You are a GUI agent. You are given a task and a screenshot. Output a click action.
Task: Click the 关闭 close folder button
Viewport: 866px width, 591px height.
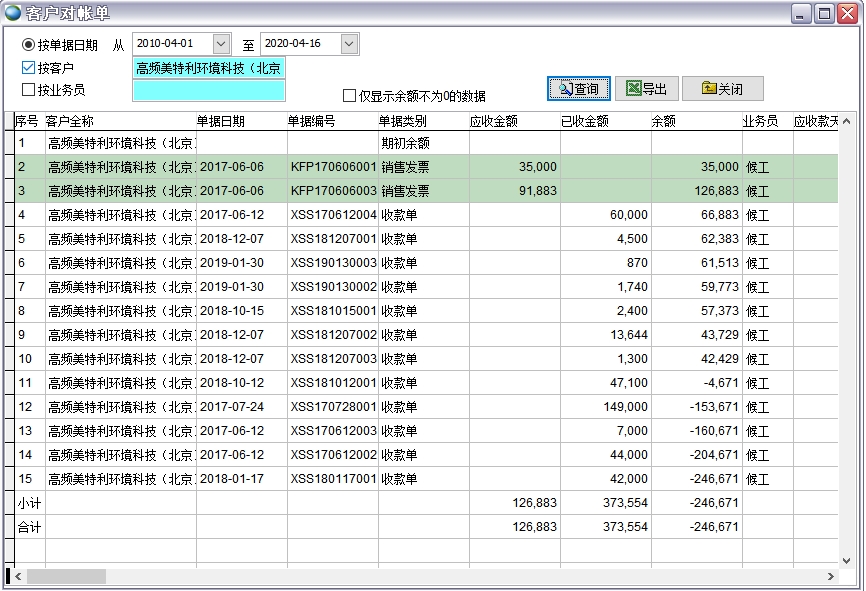tap(722, 89)
